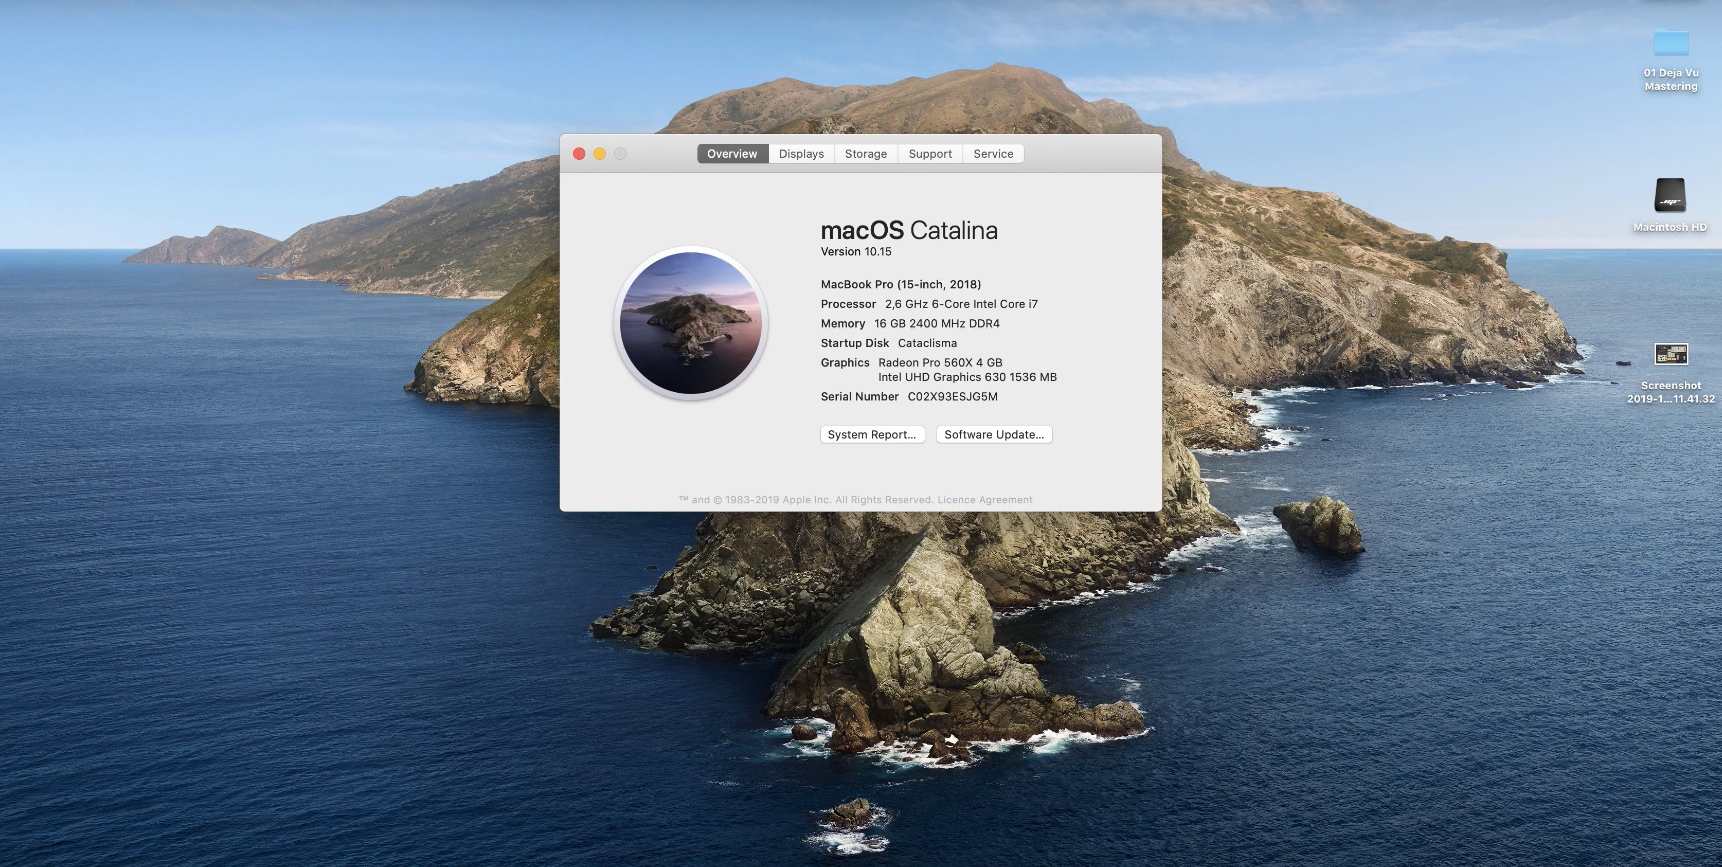The image size is (1722, 867).
Task: Click the MacBook Pro (15-inch, 2018) model text
Action: tap(900, 285)
